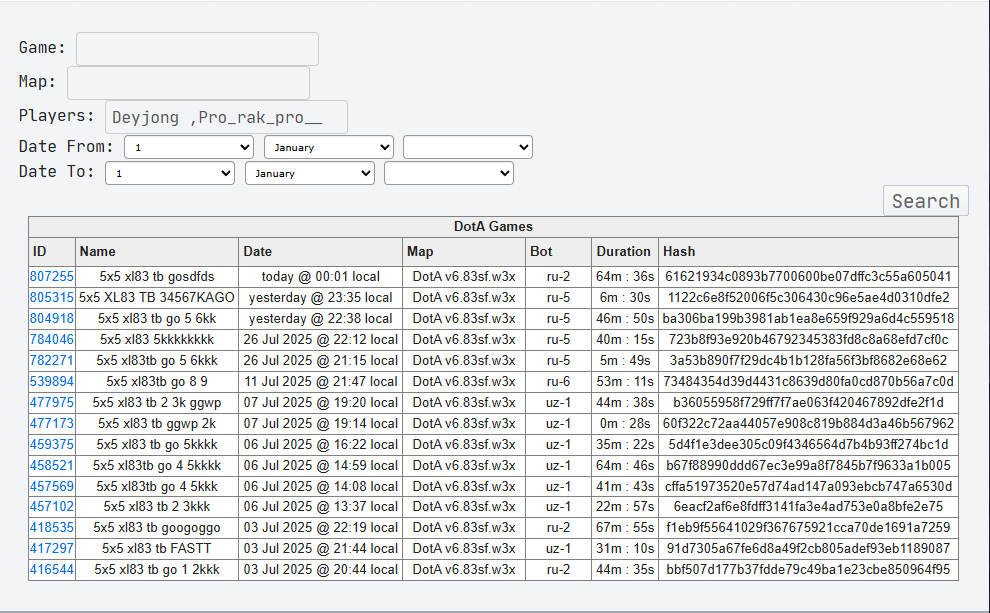The width and height of the screenshot is (990, 613).
Task: Click the Search button
Action: [926, 201]
